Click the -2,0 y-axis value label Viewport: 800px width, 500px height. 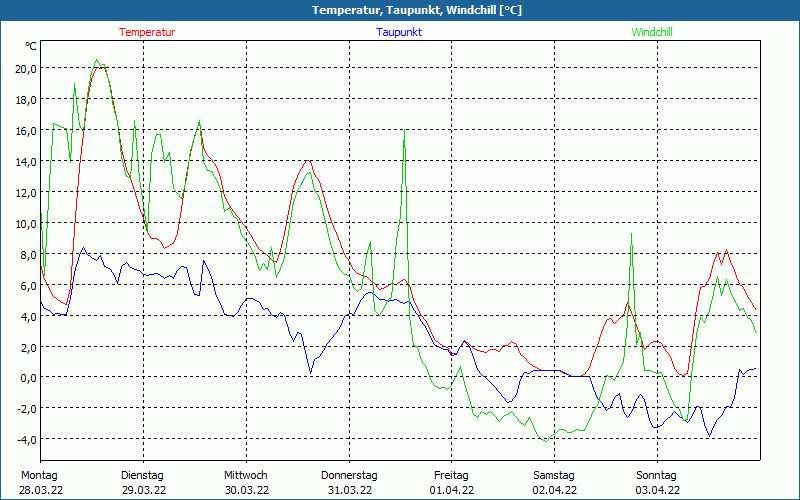click(24, 409)
